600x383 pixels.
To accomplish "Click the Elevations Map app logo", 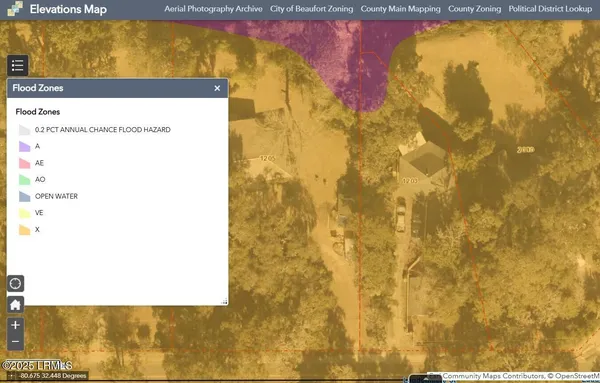I will coord(15,9).
